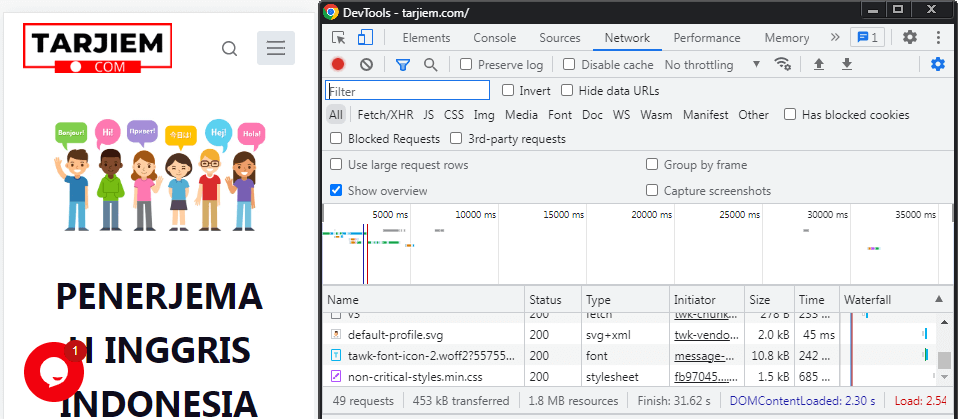Click the export HAR download icon
The image size is (958, 419).
(x=847, y=64)
